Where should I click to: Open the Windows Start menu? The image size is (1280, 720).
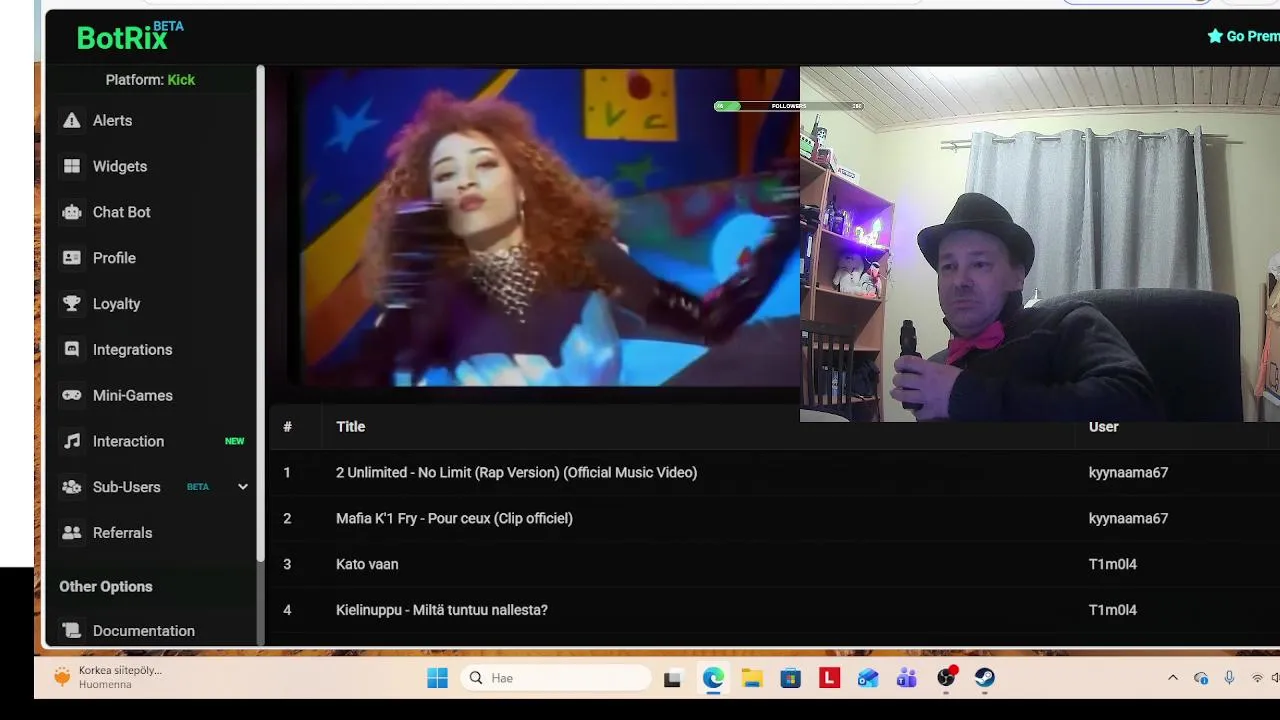point(437,678)
